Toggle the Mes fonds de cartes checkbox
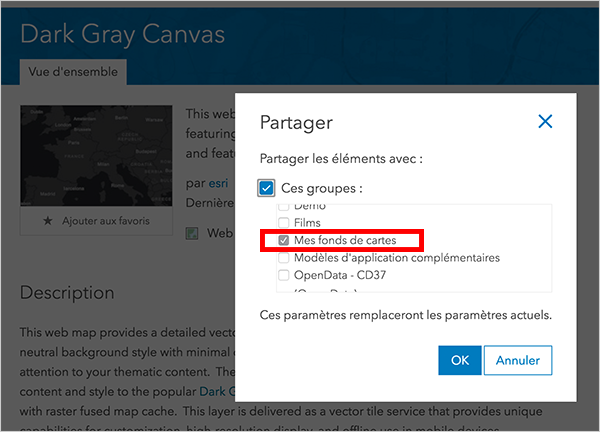Viewport: 600px width, 432px height. tap(284, 241)
